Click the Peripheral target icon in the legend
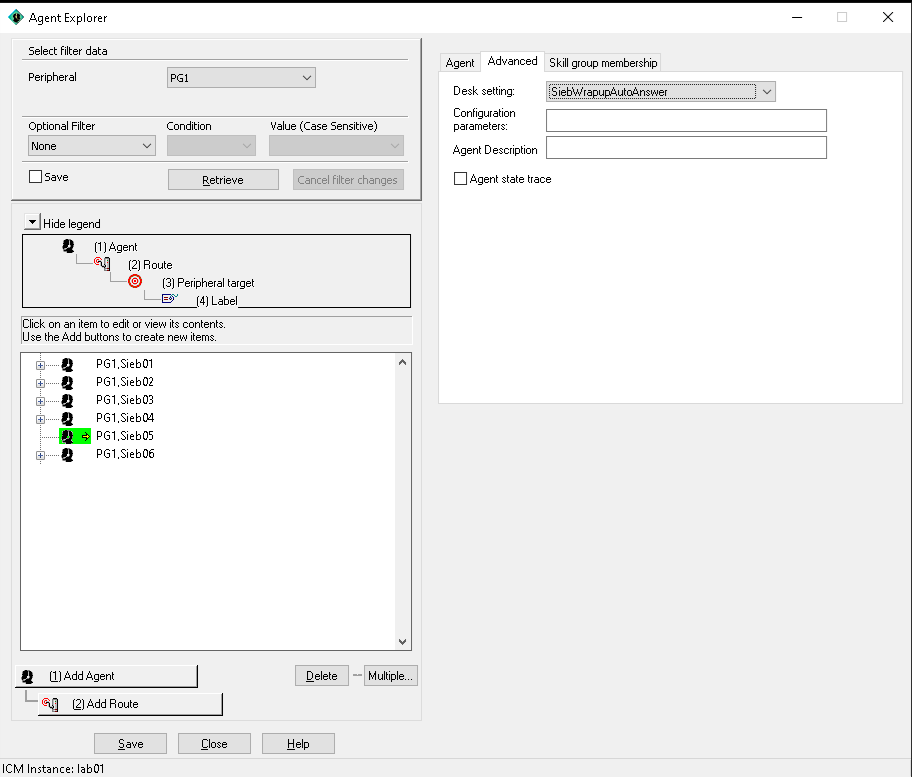This screenshot has height=777, width=912. pyautogui.click(x=134, y=281)
